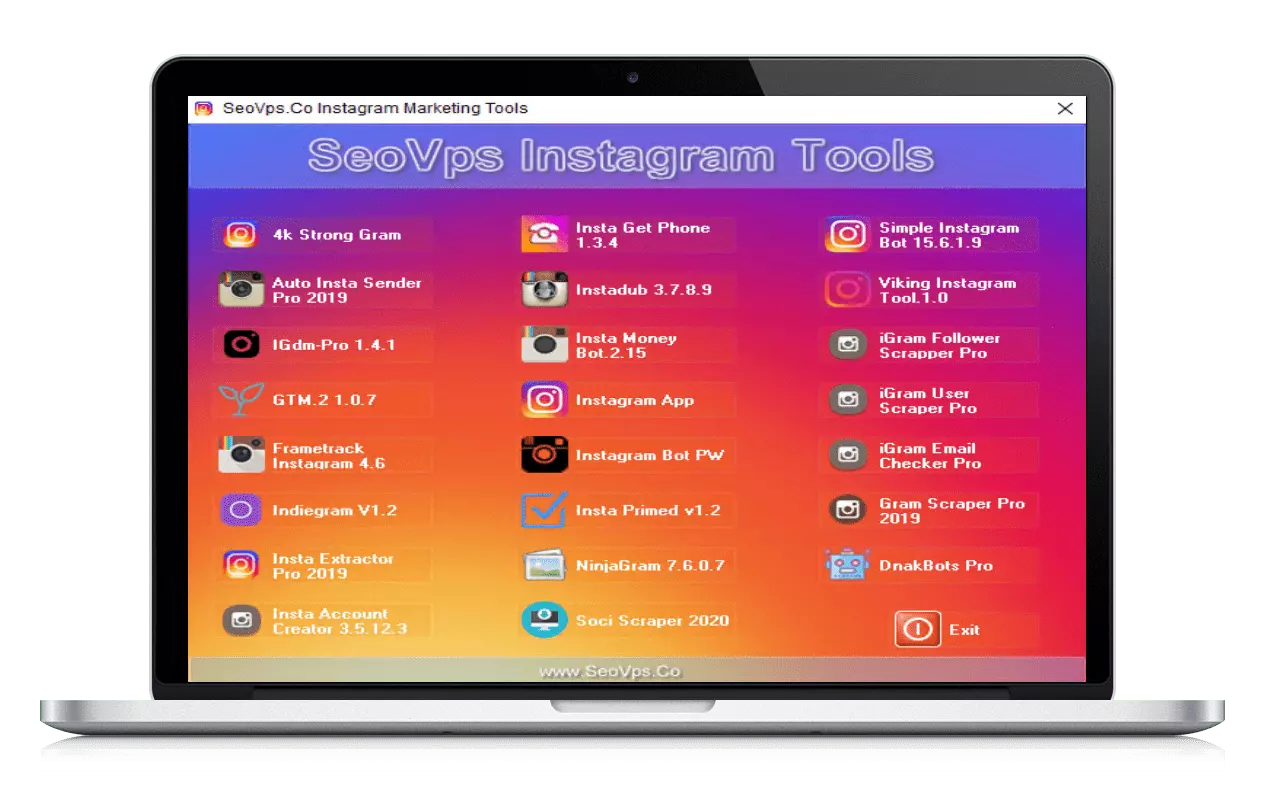Click "Insta Account Creator 3.5.12.3" text
The width and height of the screenshot is (1277, 799).
point(340,621)
